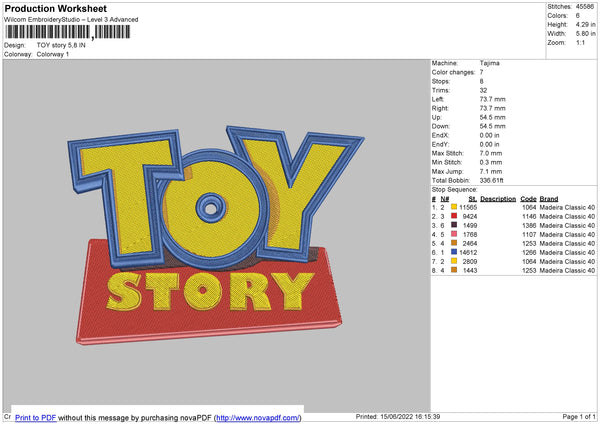Image resolution: width=600 pixels, height=424 pixels.
Task: Click the 'Production Worksheet' title
Action: (x=55, y=8)
